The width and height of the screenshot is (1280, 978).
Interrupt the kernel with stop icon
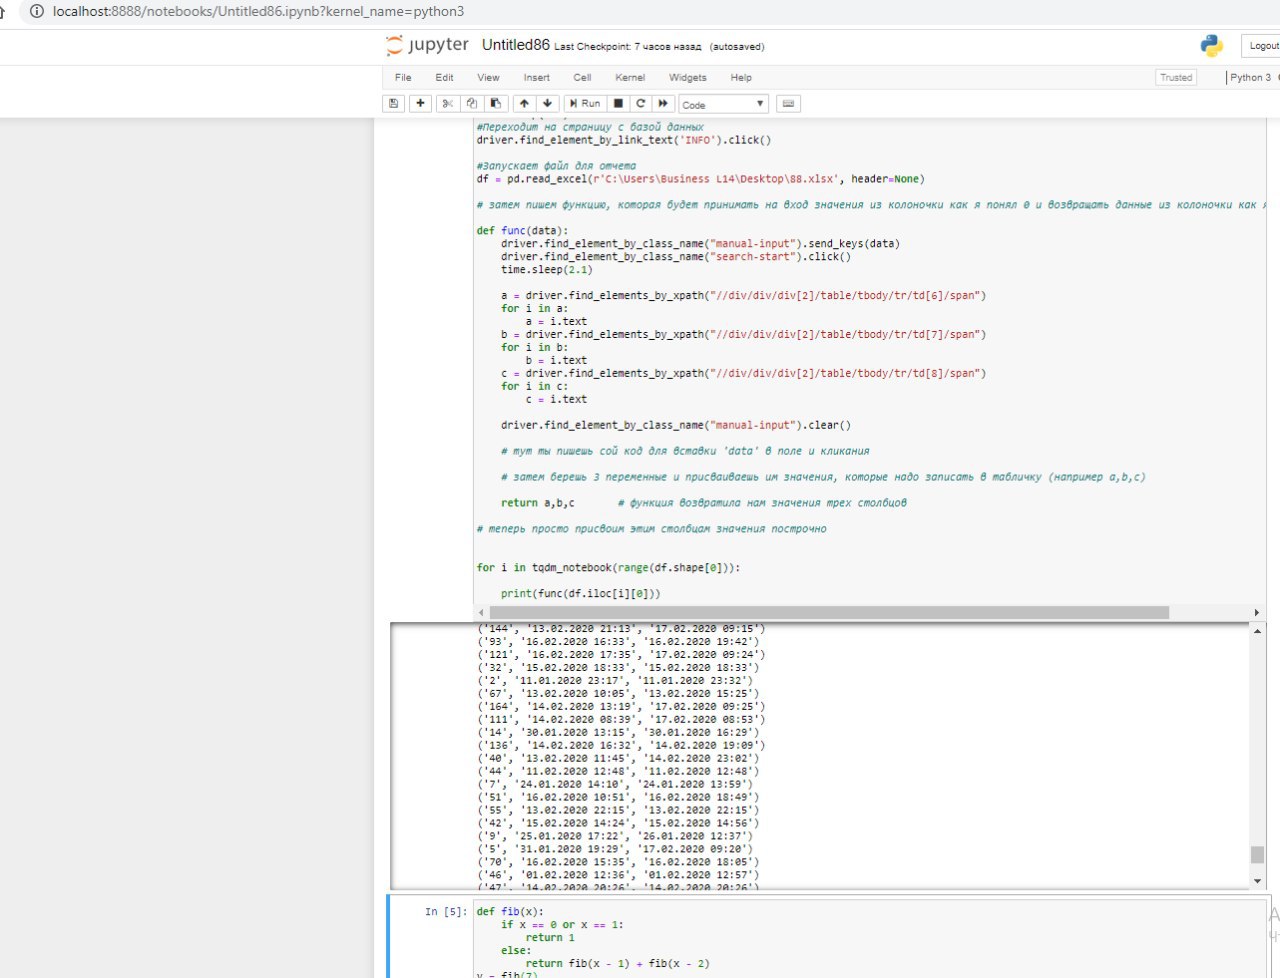point(618,104)
